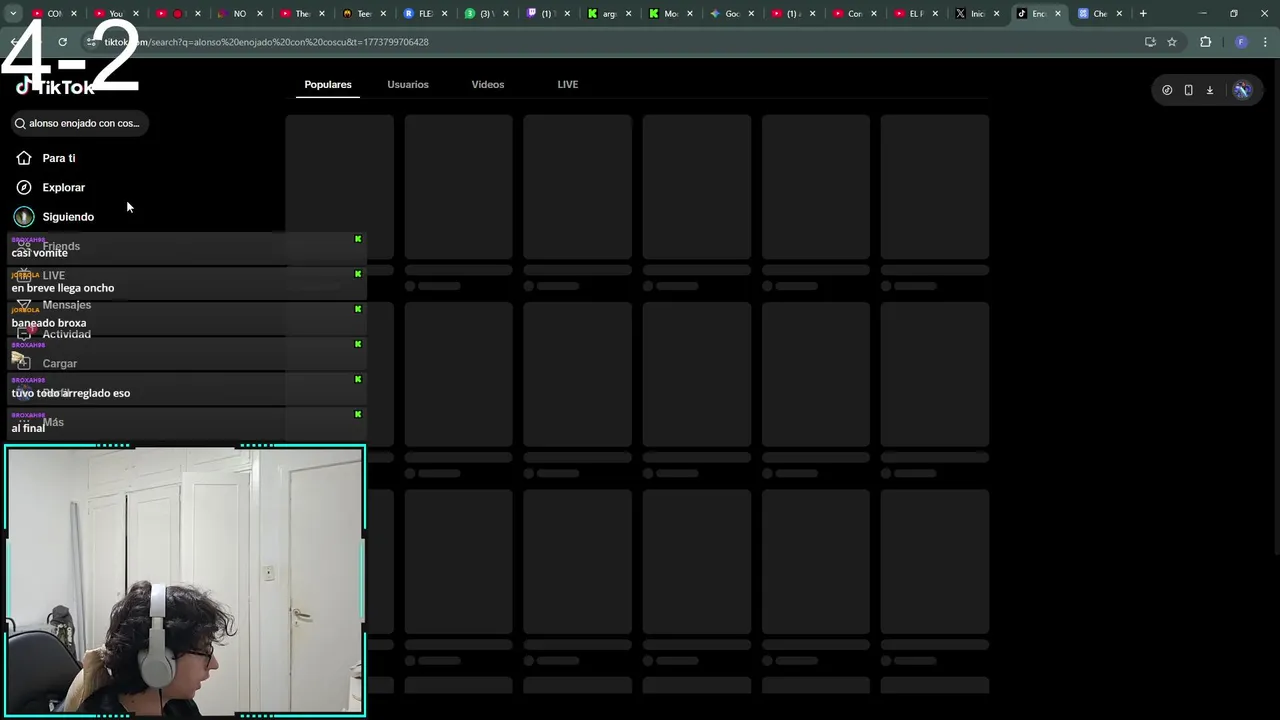Click the mobile app phone icon
This screenshot has width=1280, height=720.
click(x=1188, y=90)
